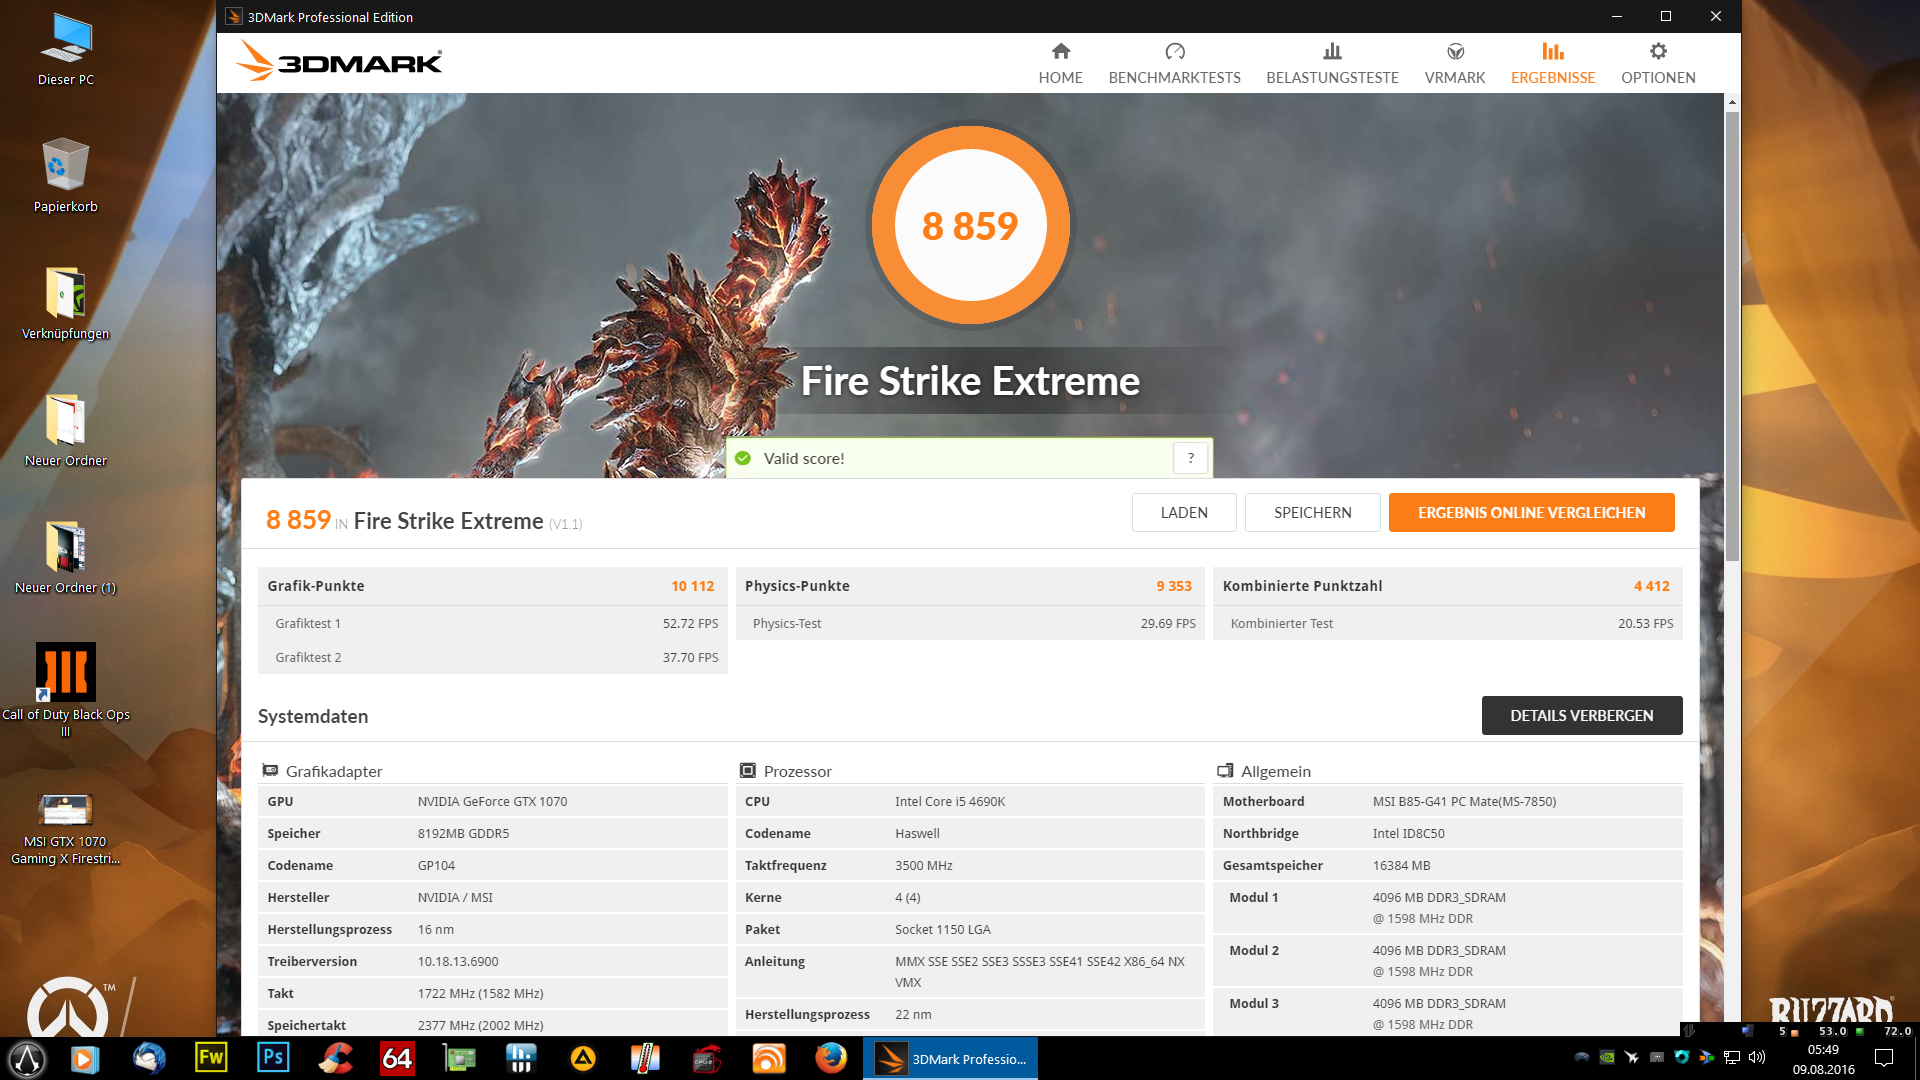The width and height of the screenshot is (1920, 1080).
Task: Open the Benchmarktests gauge icon
Action: 1174,51
